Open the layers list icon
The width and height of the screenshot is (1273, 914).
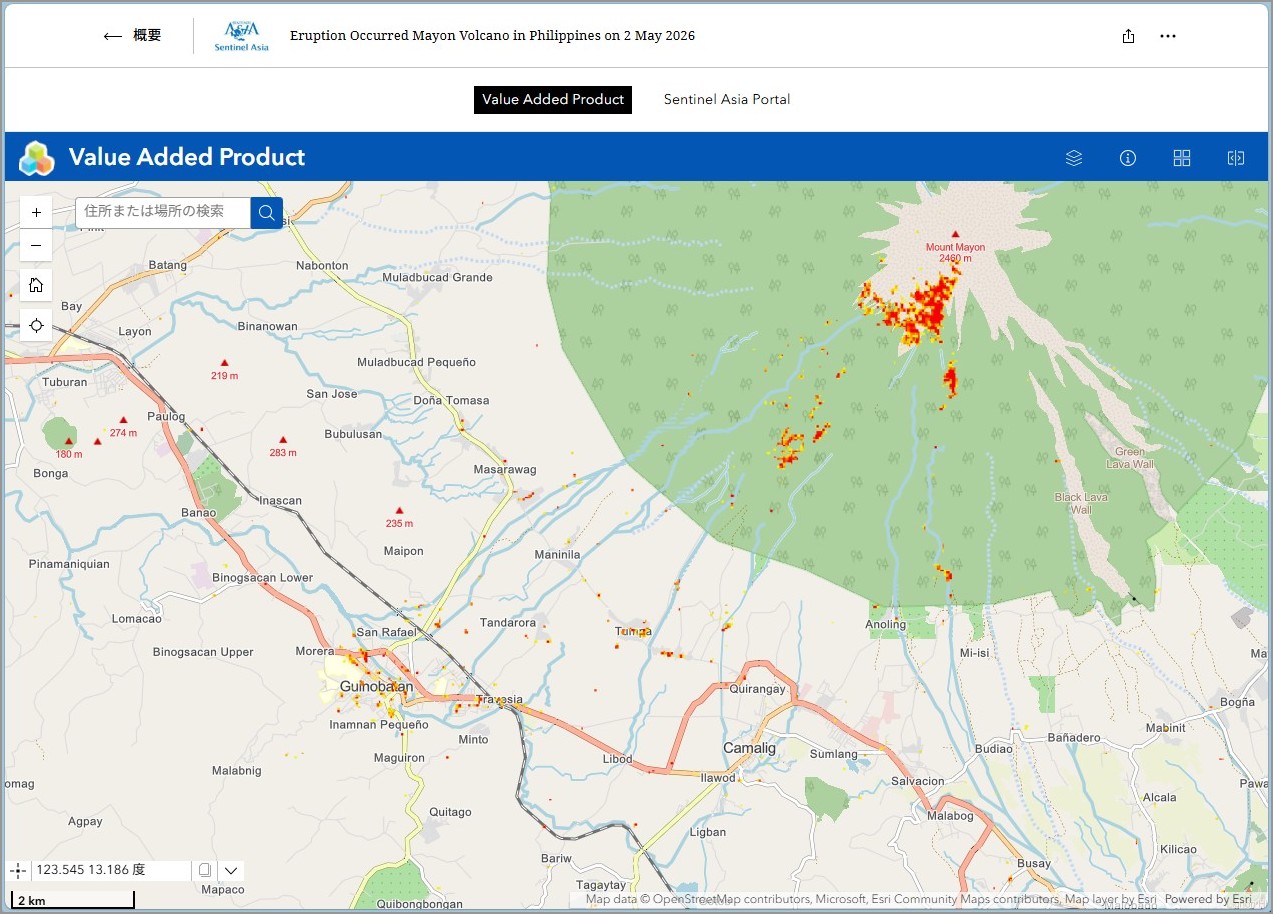tap(1074, 158)
